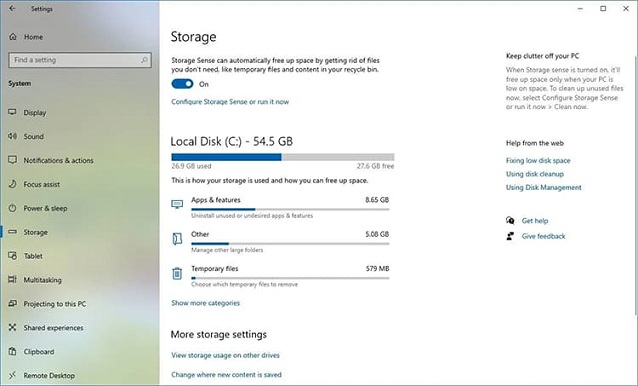Select Notifications & actions in sidebar
638x386 pixels.
(x=58, y=160)
